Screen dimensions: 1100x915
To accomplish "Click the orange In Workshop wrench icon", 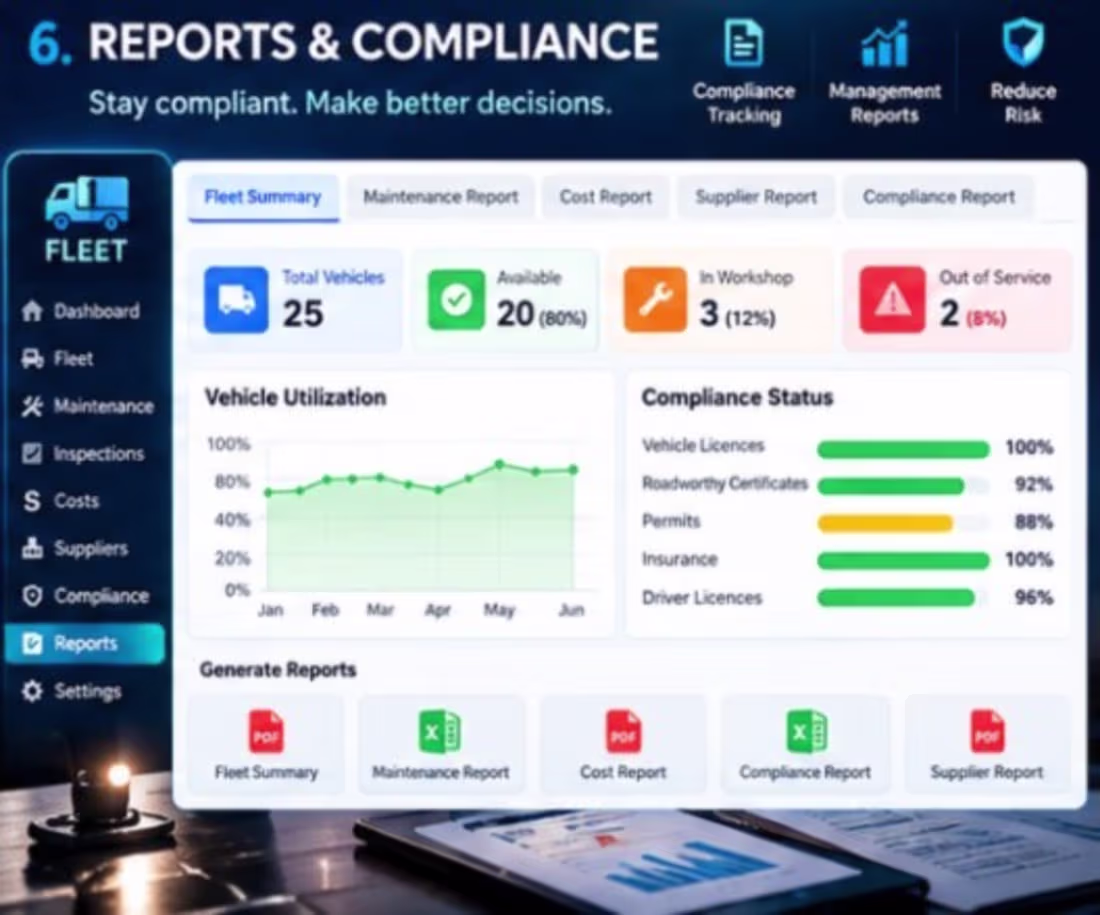I will point(655,300).
